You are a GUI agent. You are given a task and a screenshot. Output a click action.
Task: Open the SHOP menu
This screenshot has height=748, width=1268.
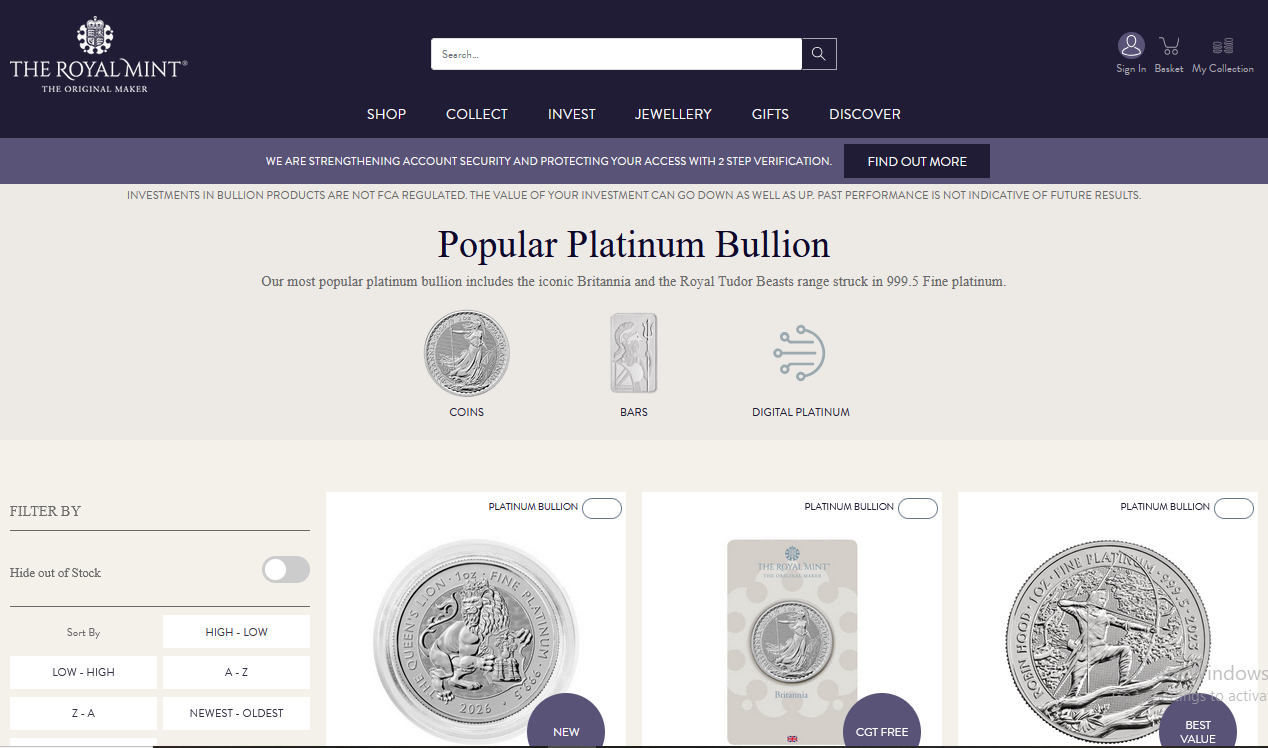pos(386,114)
